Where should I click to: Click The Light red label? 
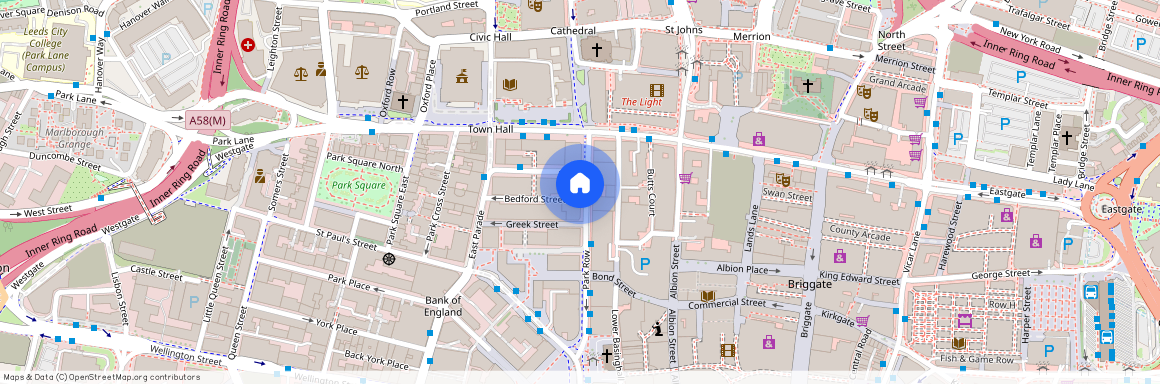coord(641,102)
